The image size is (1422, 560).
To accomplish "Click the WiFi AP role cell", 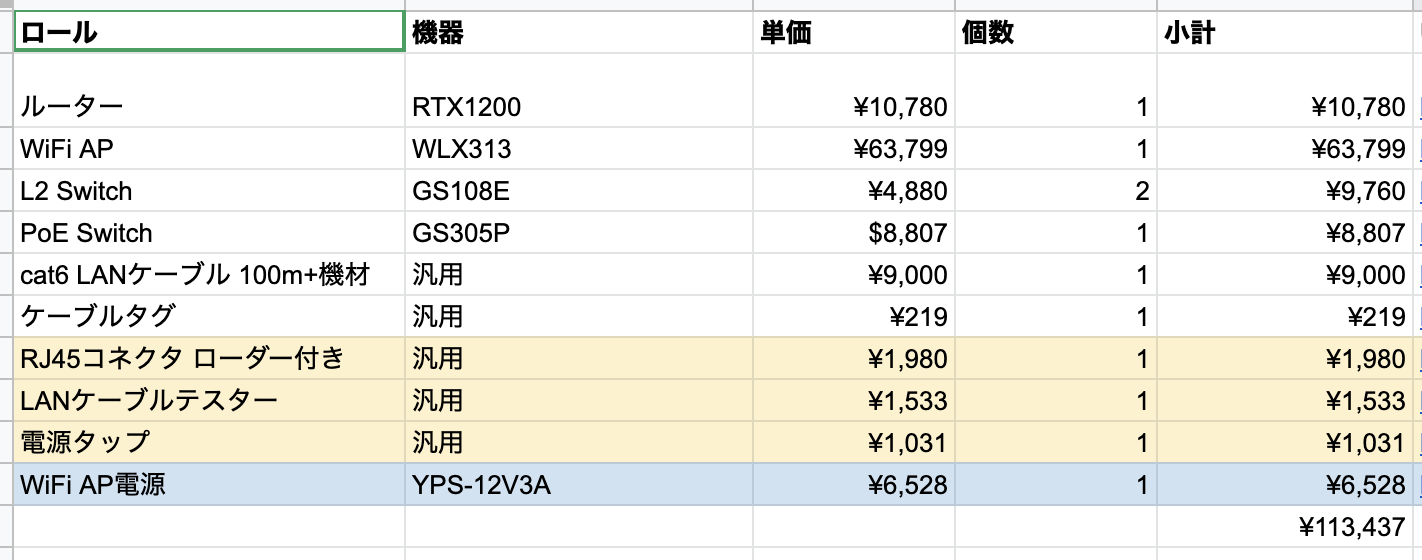I will pos(209,149).
